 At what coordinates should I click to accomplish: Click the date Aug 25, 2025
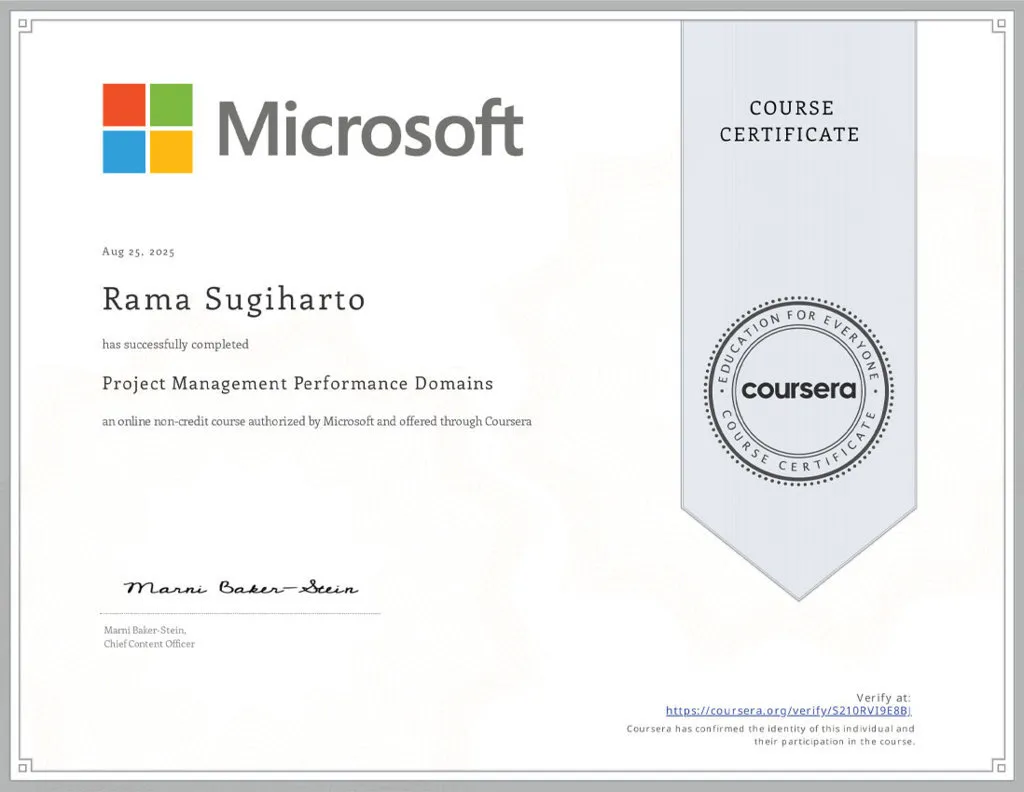138,252
